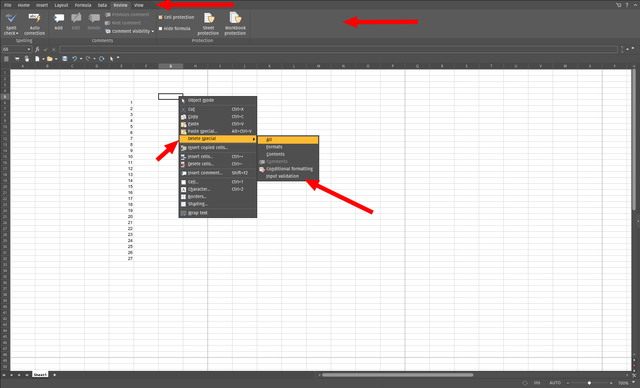Click the Undo icon in quick access toolbar
Screen dimensions: 640x388
pyautogui.click(x=74, y=59)
